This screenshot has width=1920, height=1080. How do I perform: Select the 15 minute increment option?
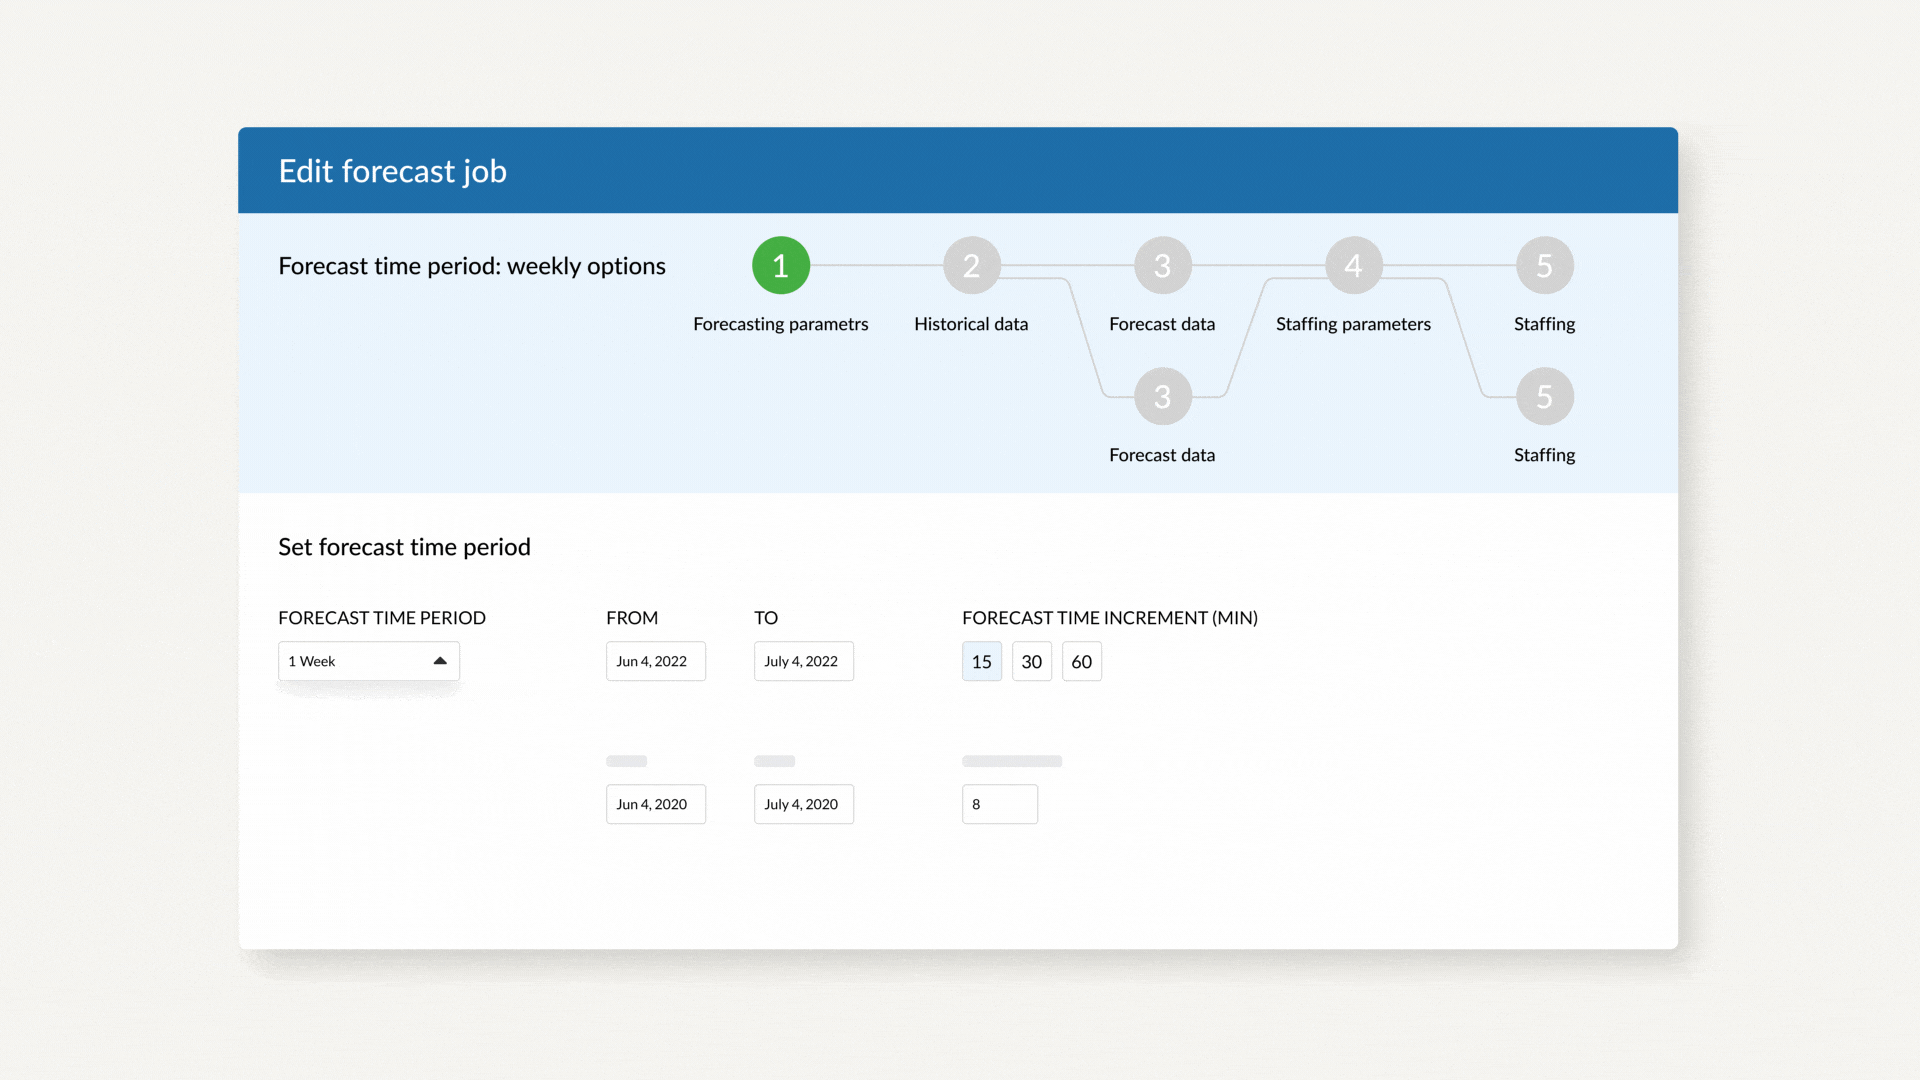point(981,662)
